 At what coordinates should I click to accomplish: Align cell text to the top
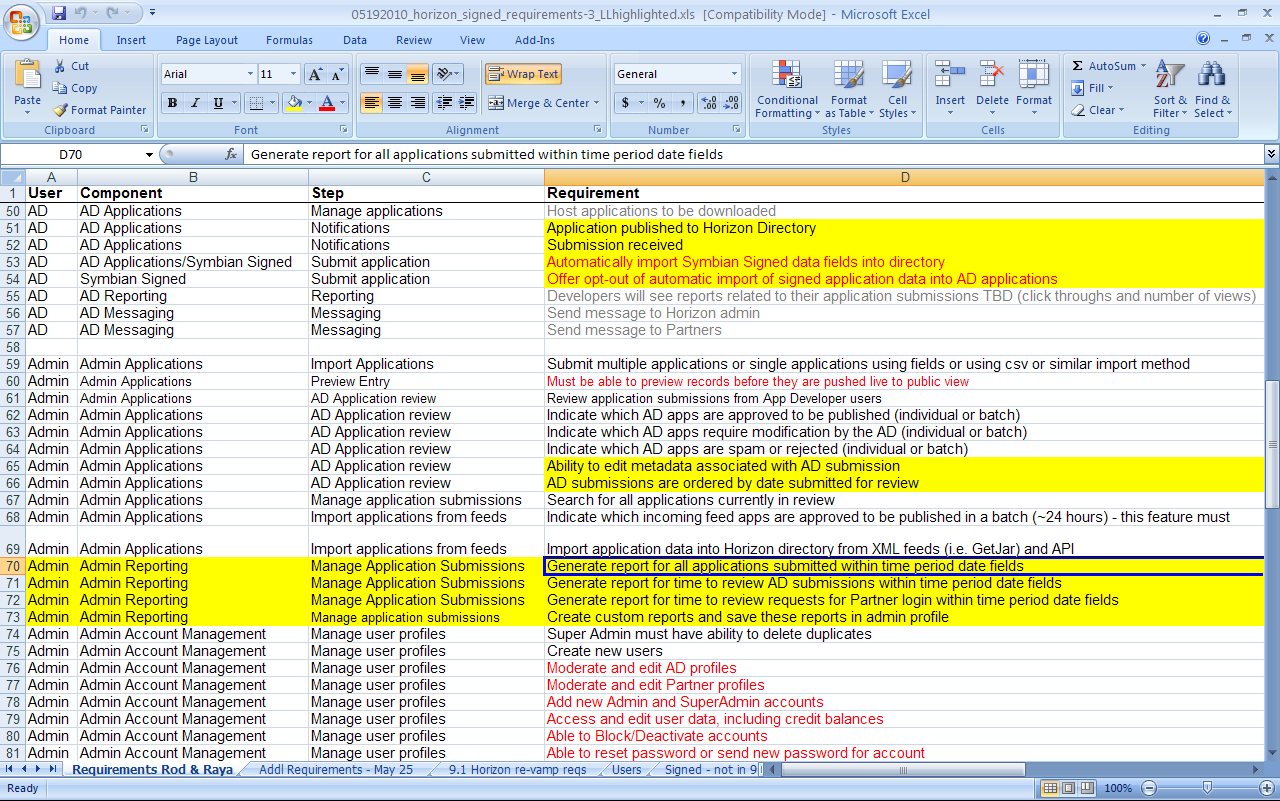pos(371,74)
